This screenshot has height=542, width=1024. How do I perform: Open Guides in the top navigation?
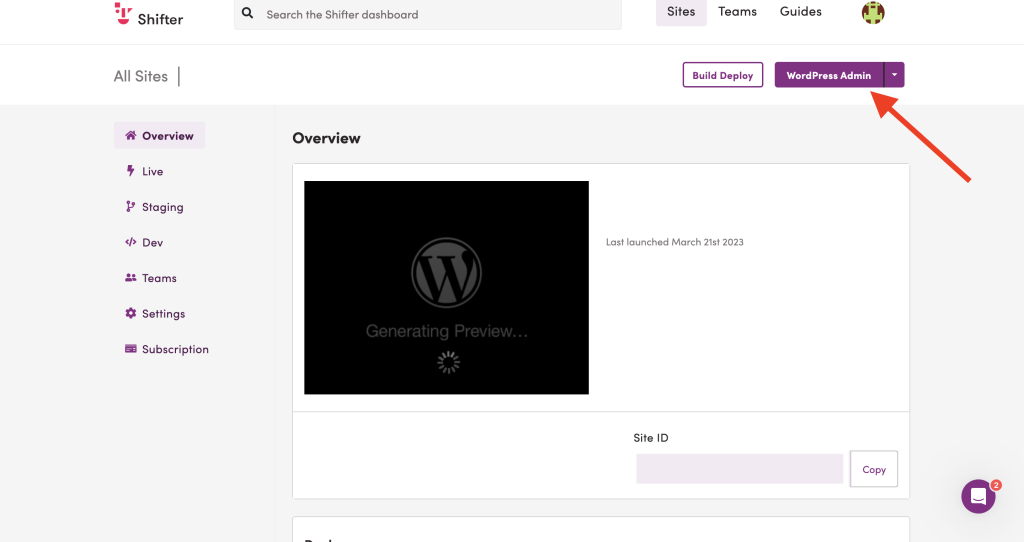(801, 12)
